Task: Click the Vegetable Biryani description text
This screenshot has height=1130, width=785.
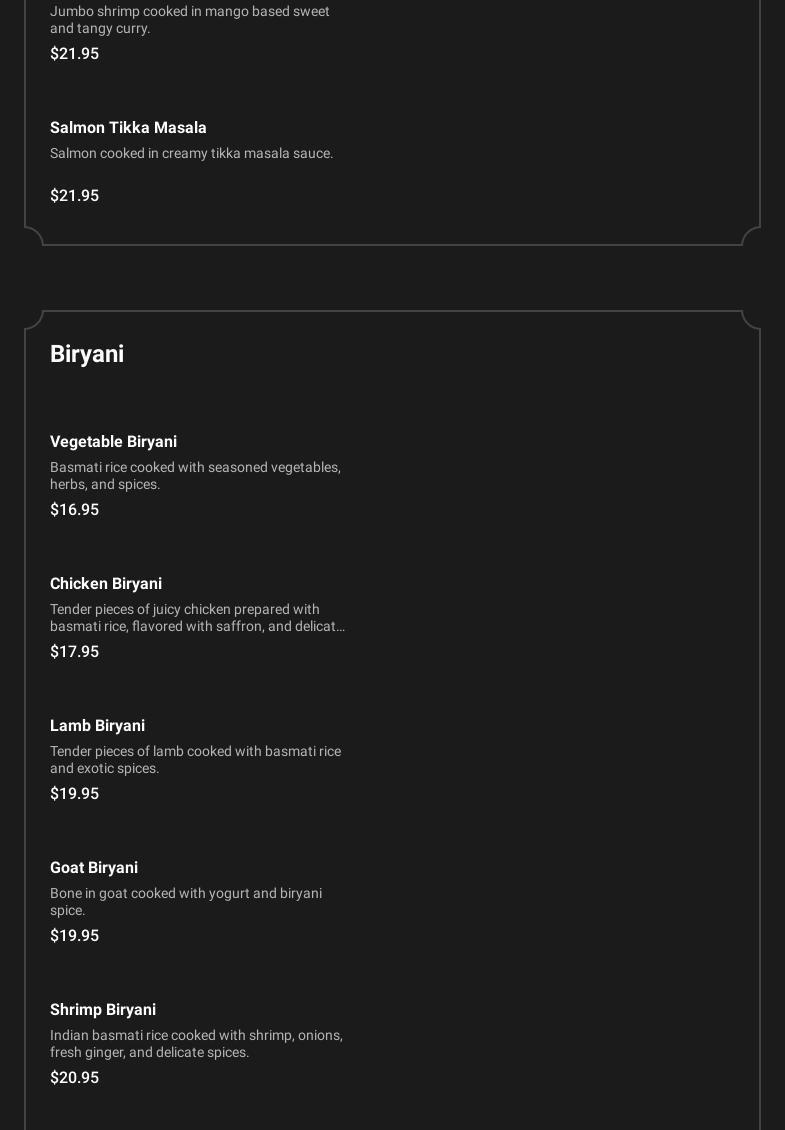Action: click(x=195, y=475)
